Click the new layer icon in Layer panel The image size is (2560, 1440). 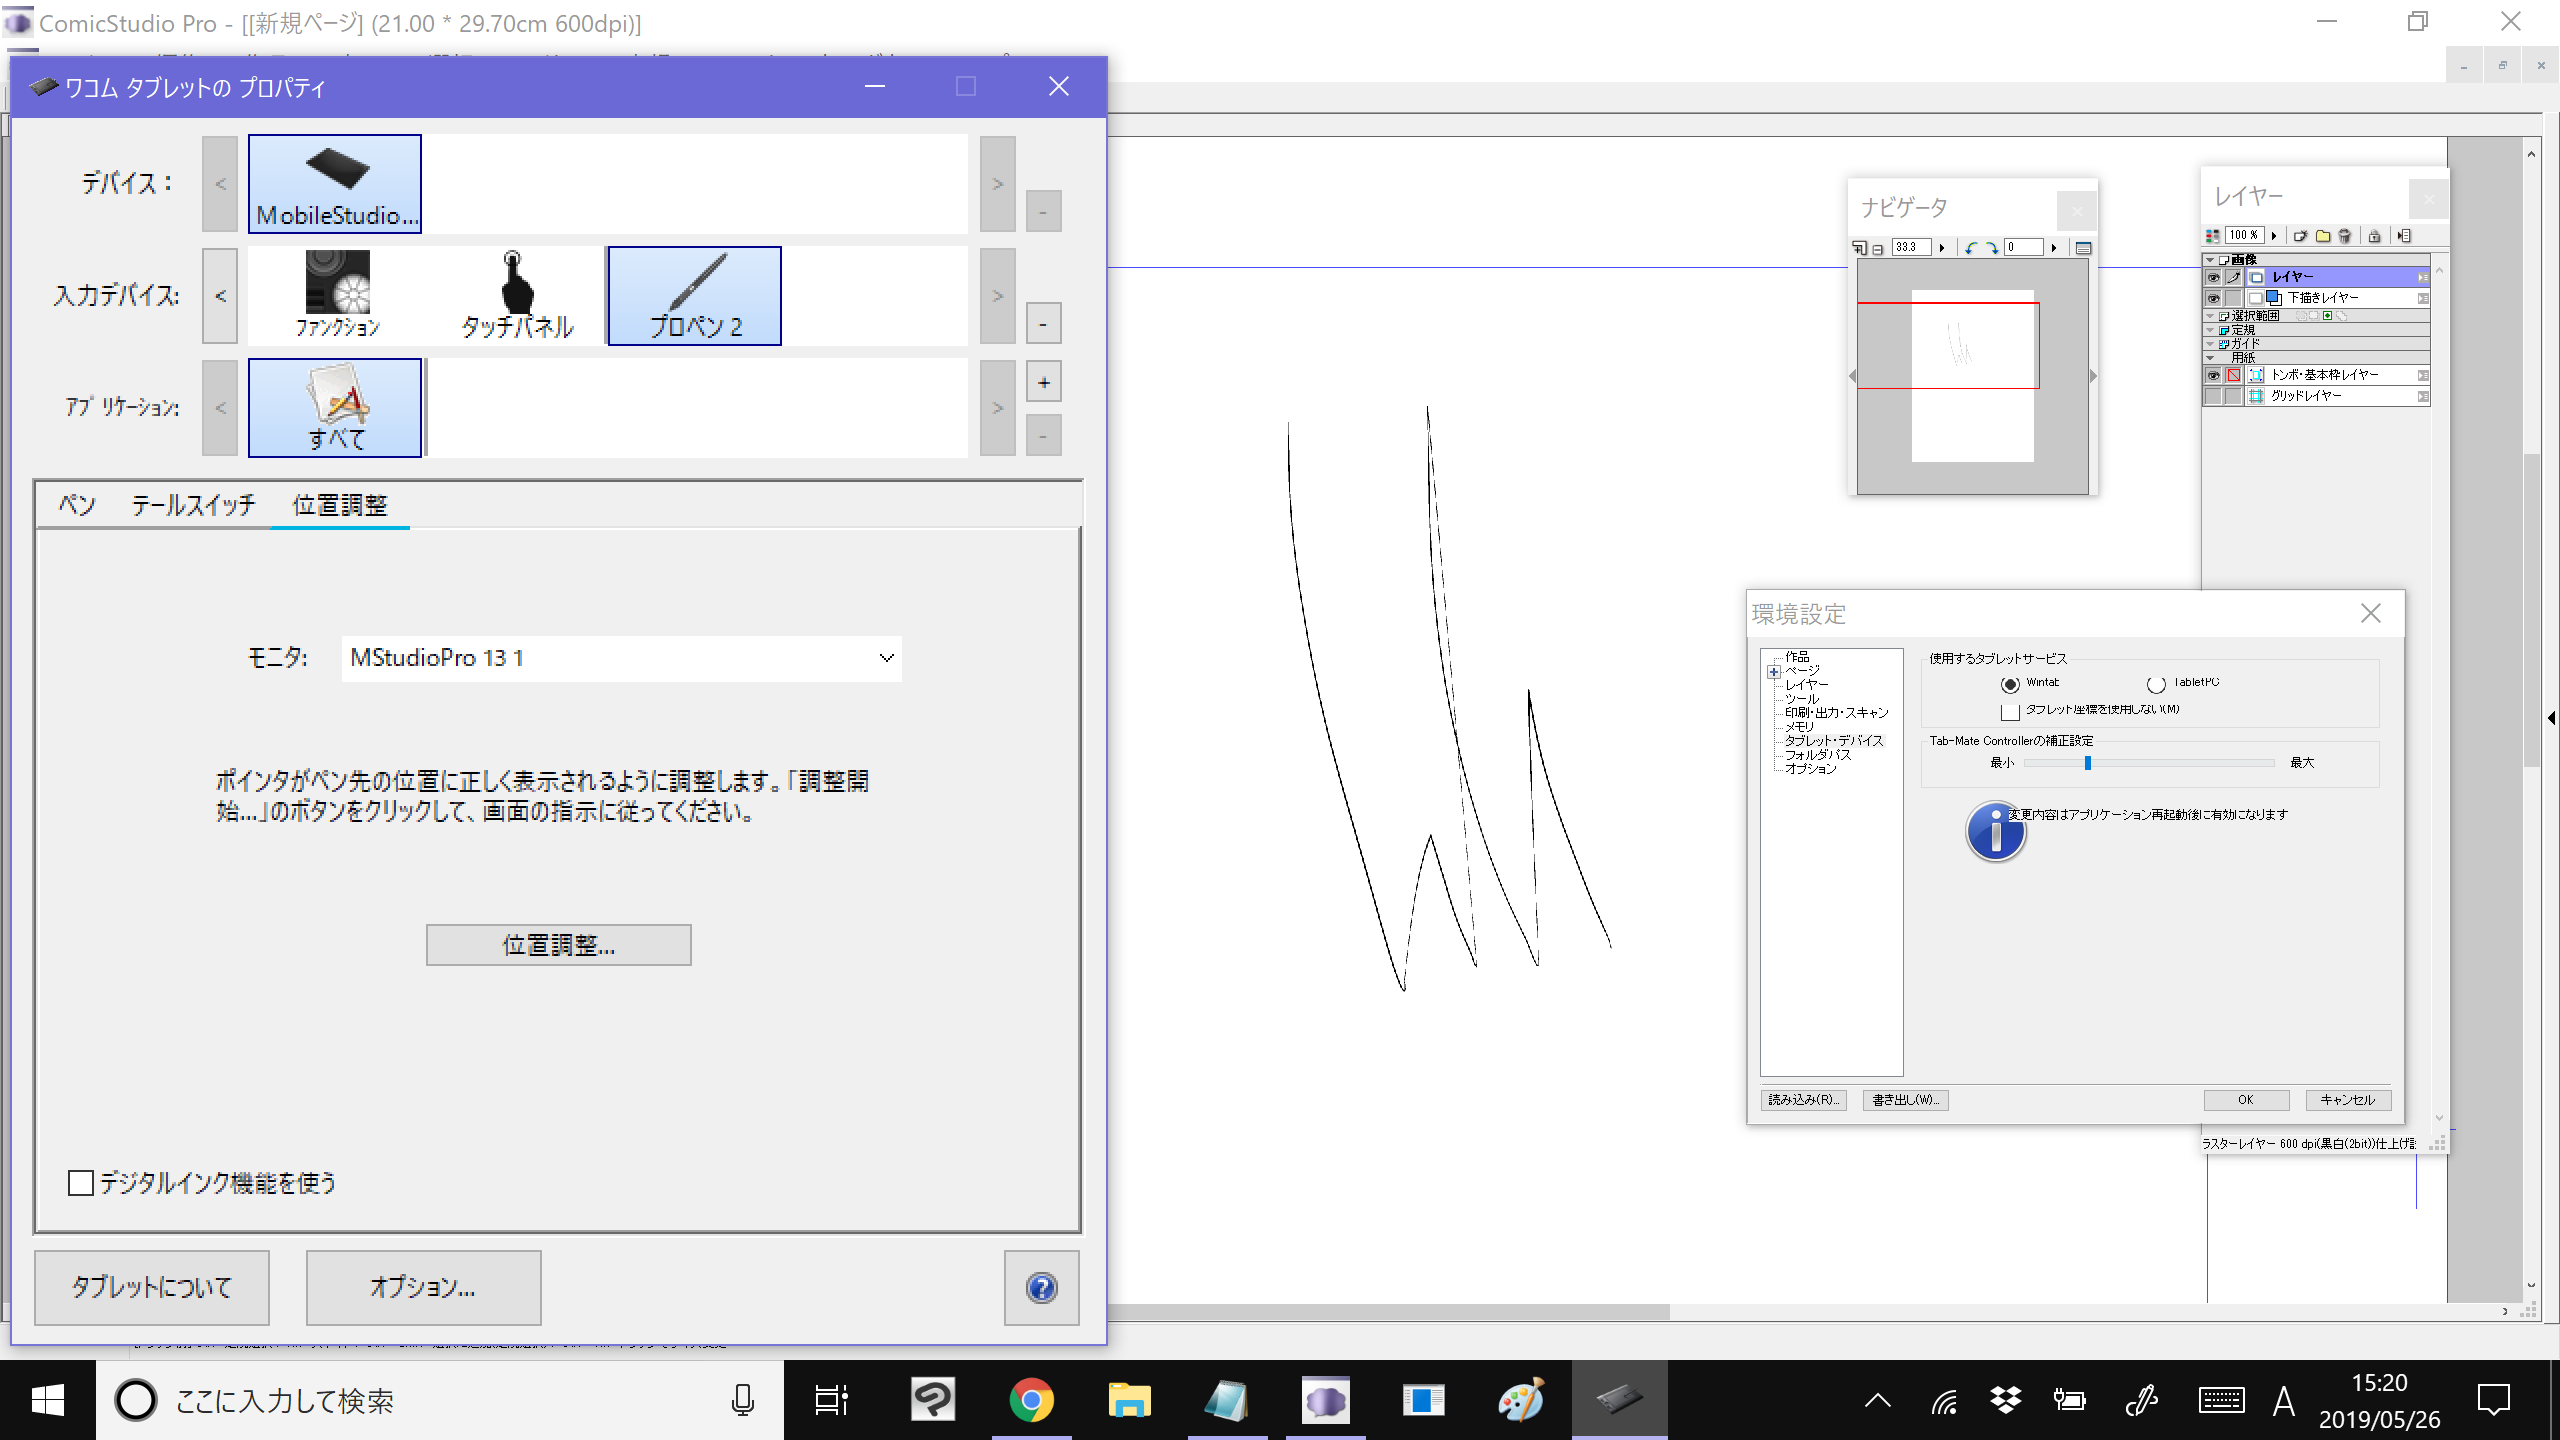click(2300, 236)
